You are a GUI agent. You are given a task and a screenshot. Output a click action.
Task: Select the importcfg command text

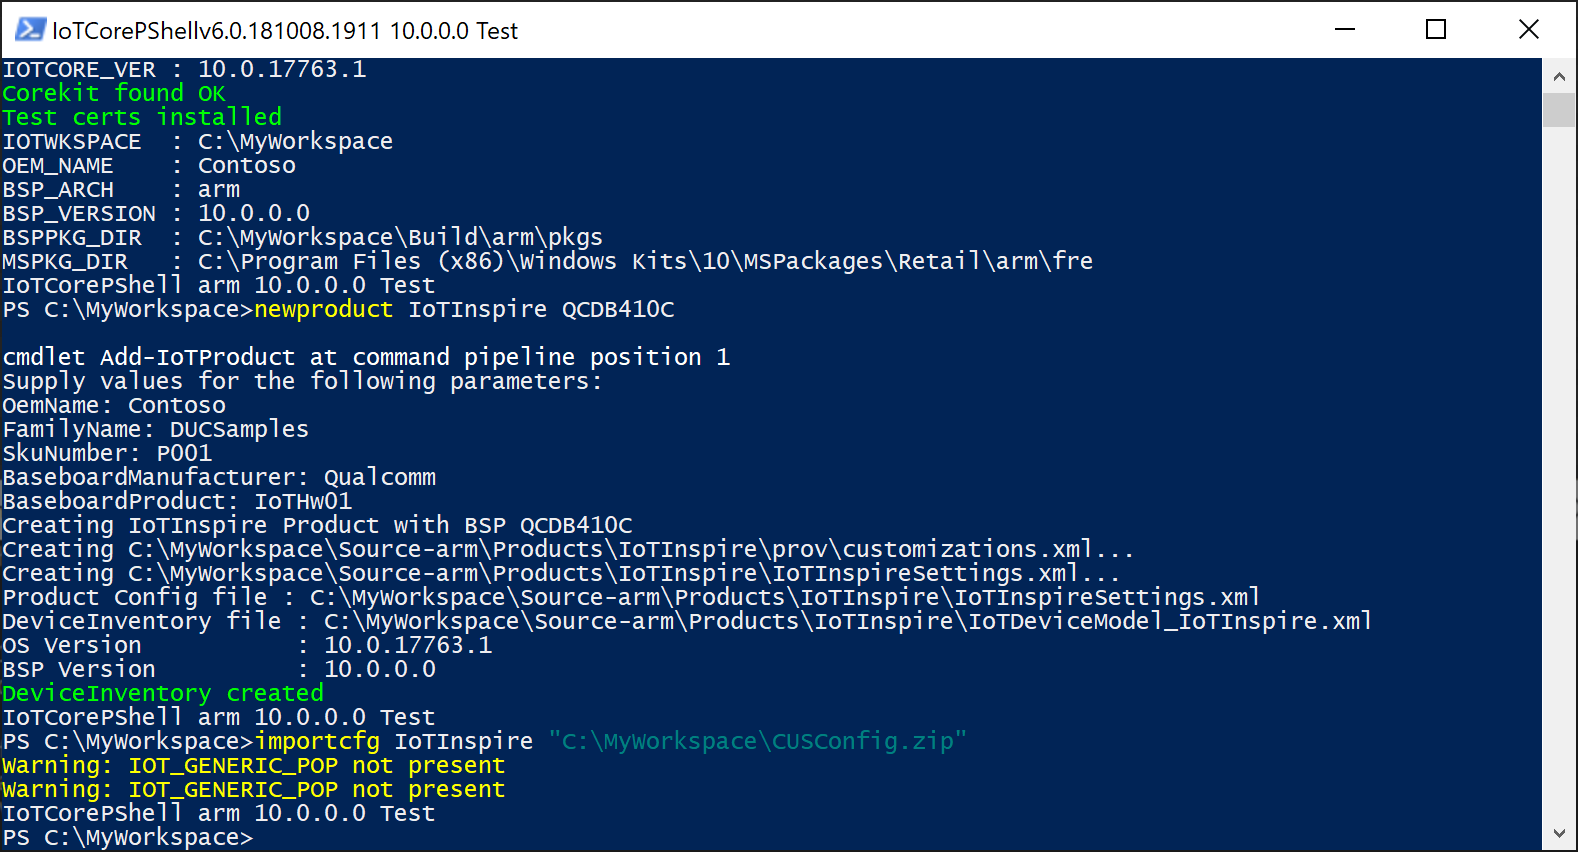click(317, 741)
